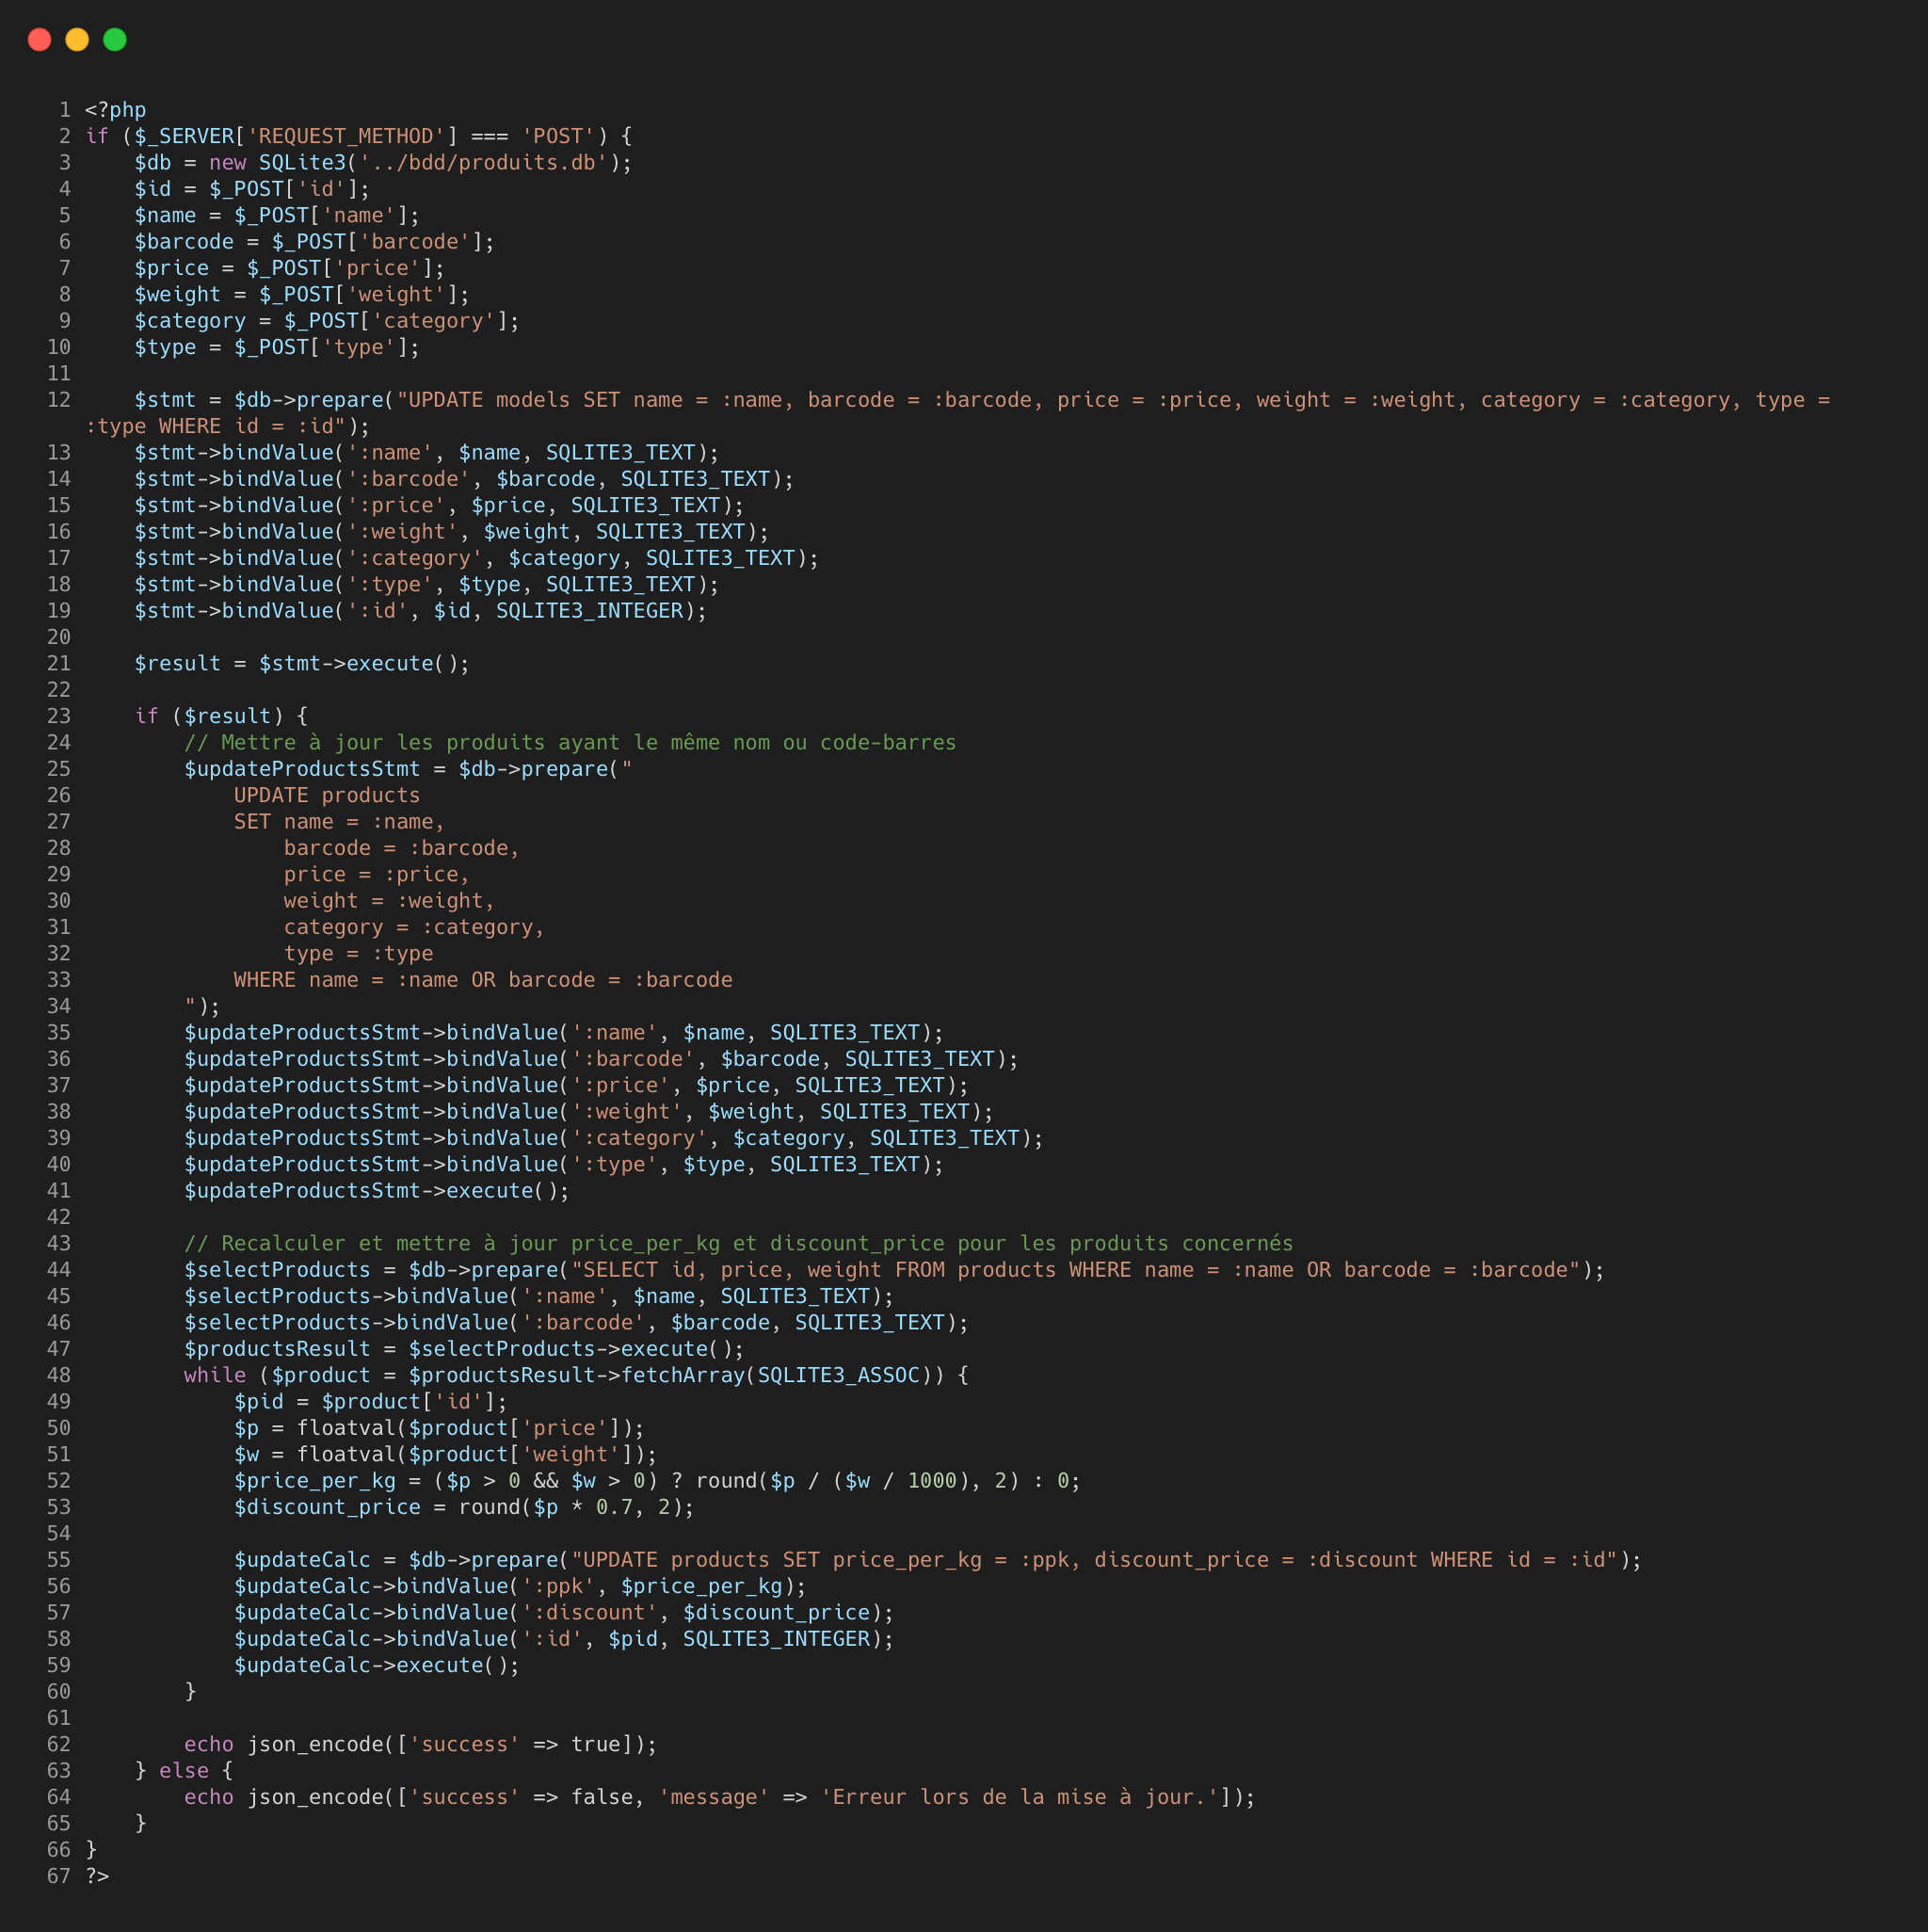The height and width of the screenshot is (1932, 1928).
Task: Click line number 12 in the gutter
Action: coord(58,399)
